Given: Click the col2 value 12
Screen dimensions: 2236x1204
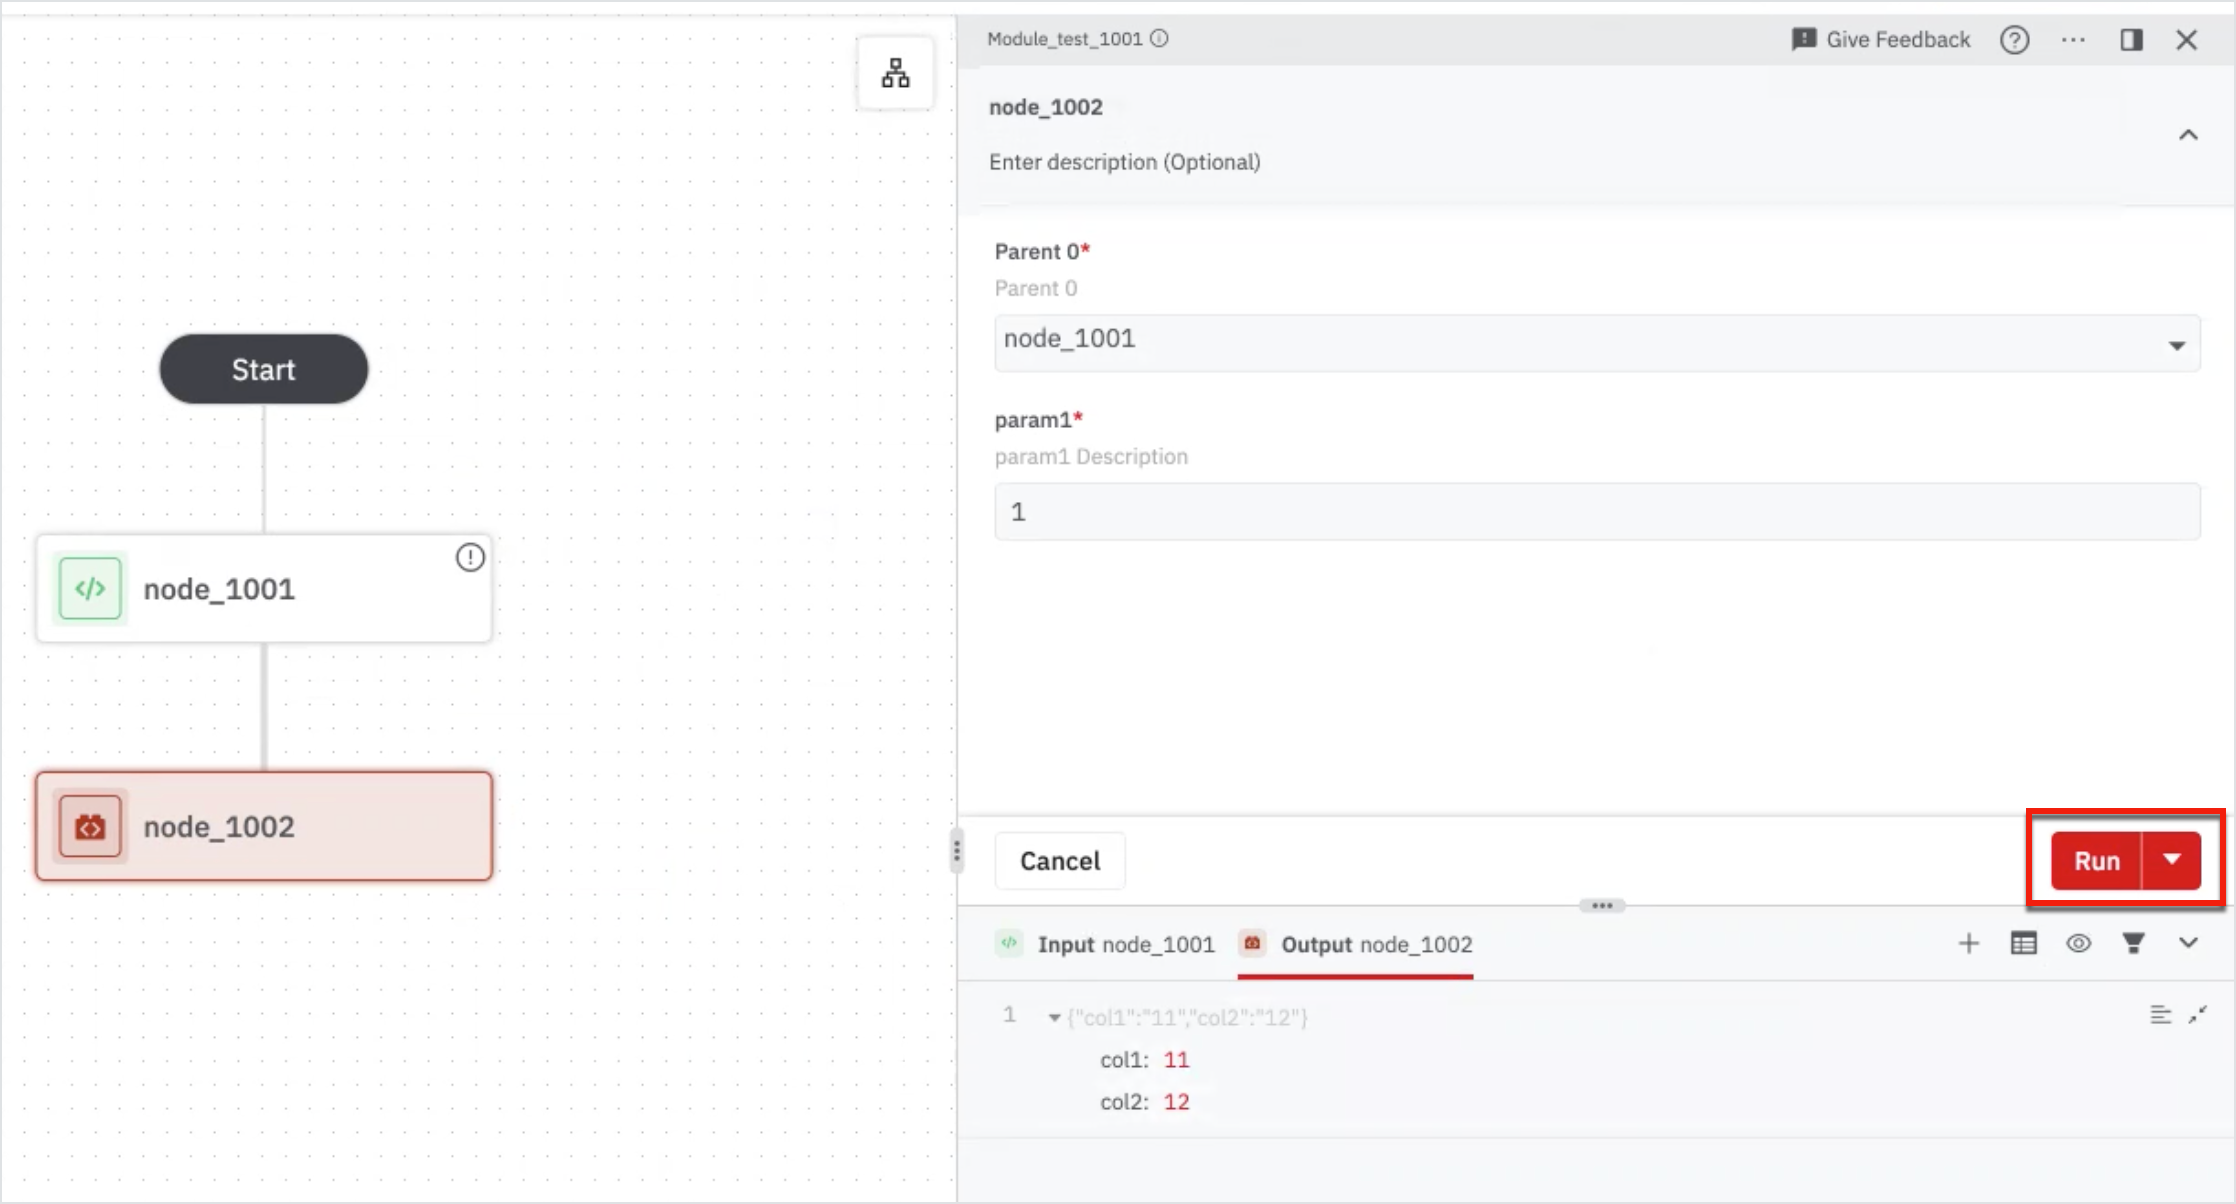Looking at the screenshot, I should click(1176, 1102).
